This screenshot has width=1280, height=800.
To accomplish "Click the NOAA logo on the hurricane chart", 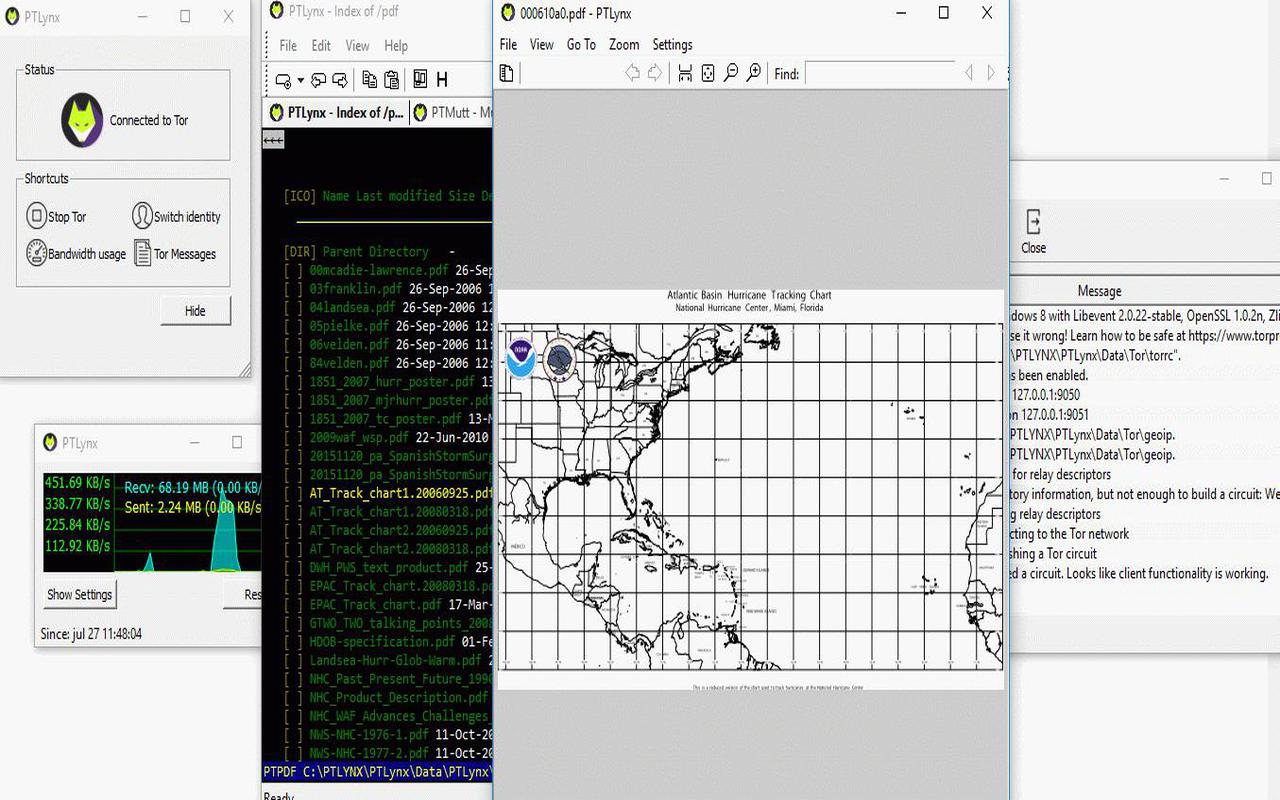I will (521, 359).
